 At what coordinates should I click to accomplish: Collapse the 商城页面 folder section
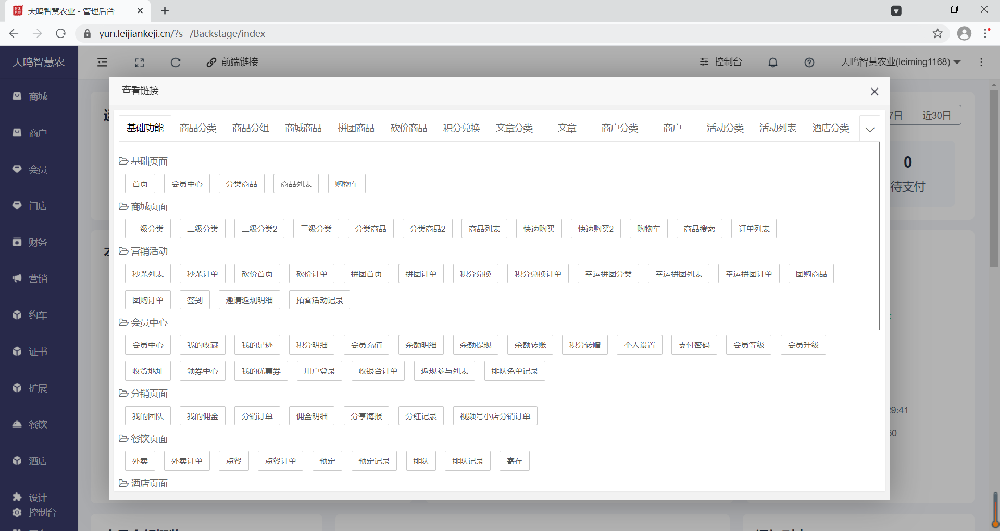pos(143,206)
